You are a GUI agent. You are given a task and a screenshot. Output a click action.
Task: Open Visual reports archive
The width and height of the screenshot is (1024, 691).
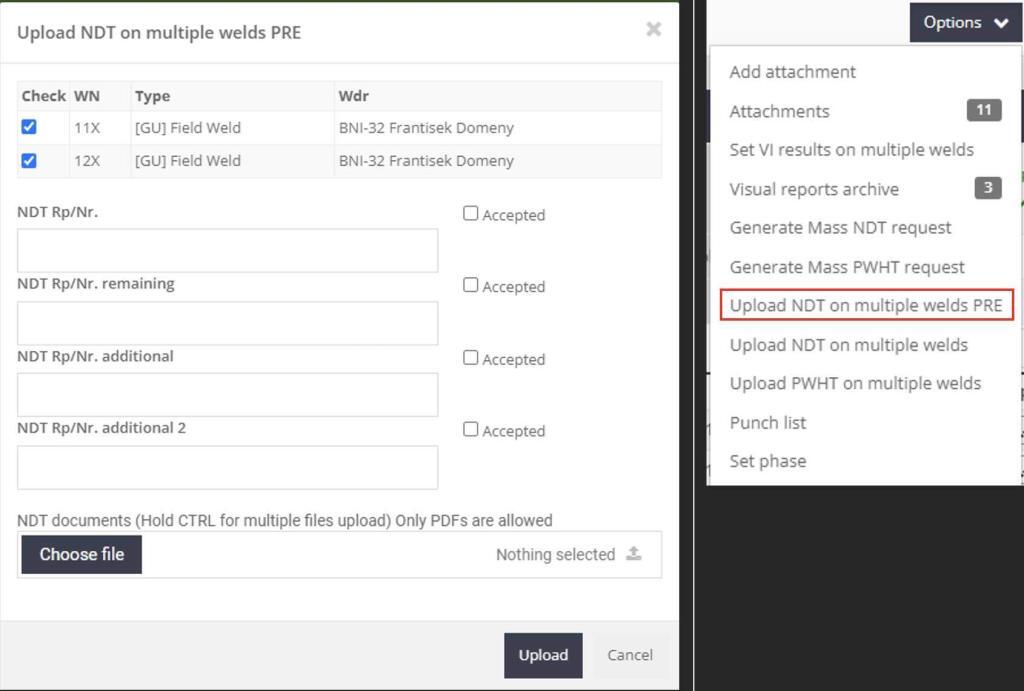click(x=814, y=189)
